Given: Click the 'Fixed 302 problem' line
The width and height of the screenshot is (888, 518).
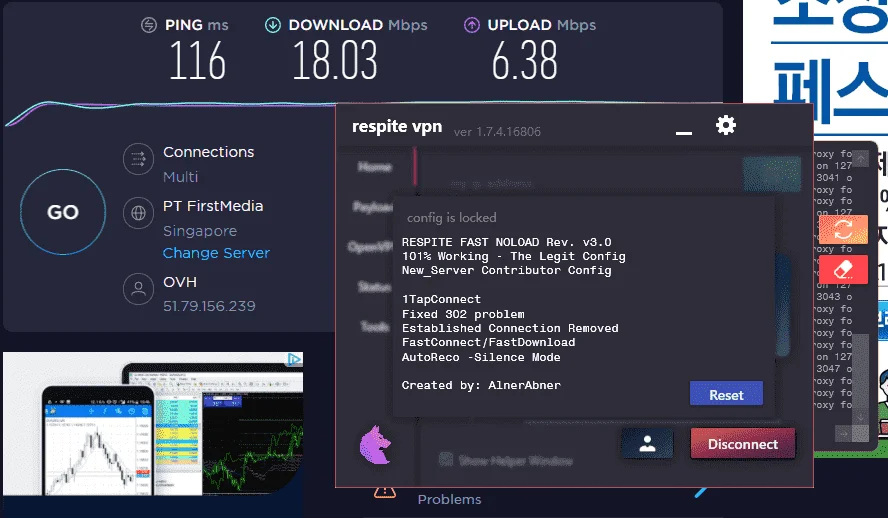Looking at the screenshot, I should 463,314.
